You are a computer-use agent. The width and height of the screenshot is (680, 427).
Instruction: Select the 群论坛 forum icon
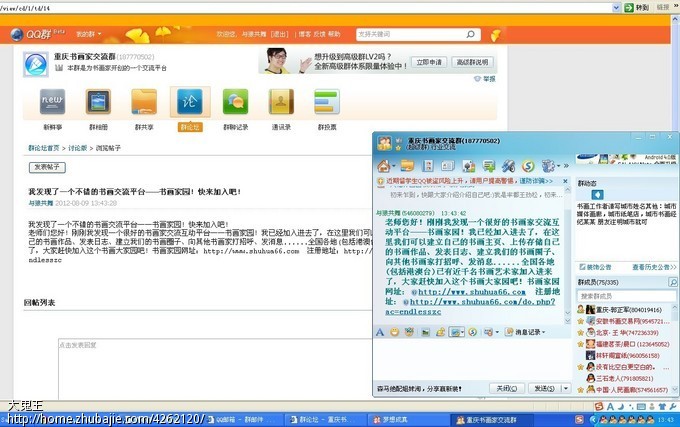click(x=190, y=102)
